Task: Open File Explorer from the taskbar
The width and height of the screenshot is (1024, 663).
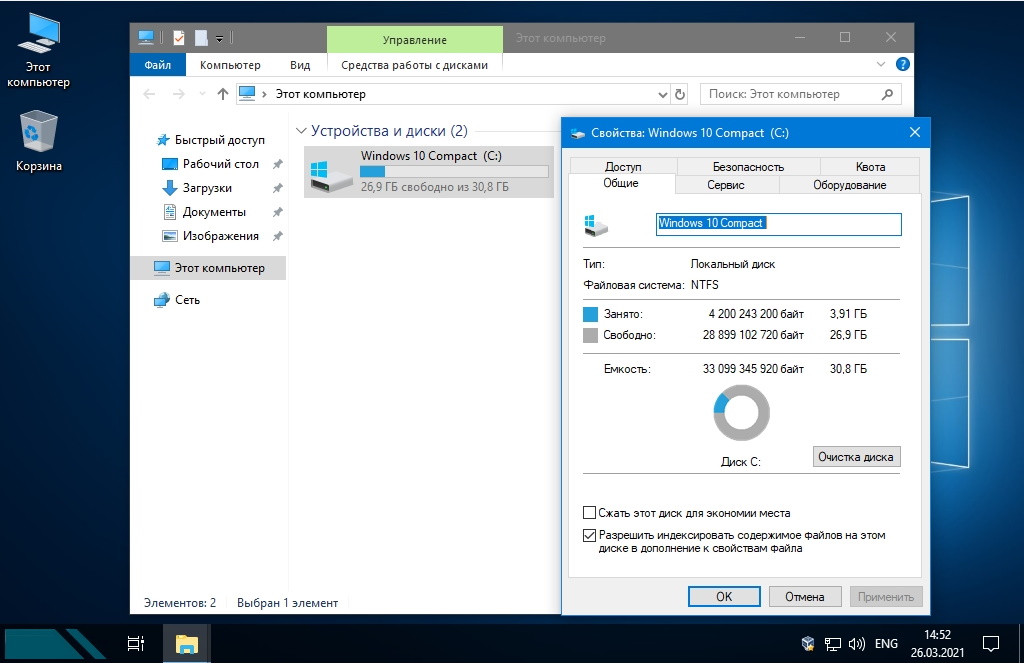Action: point(187,643)
